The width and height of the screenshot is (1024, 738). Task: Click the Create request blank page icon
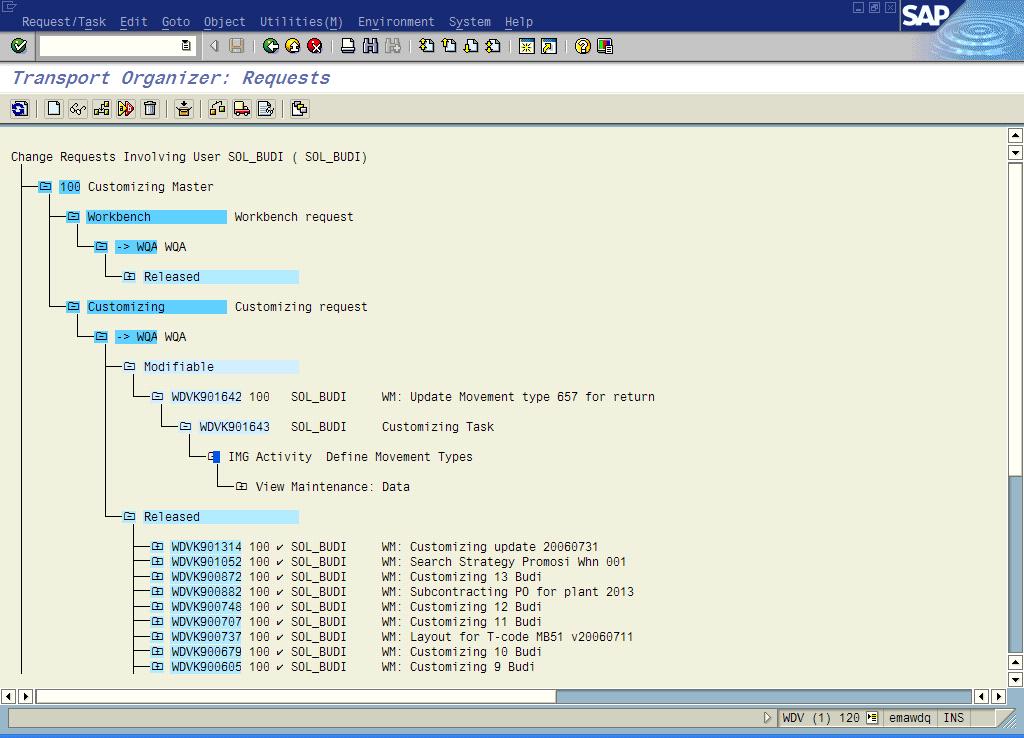coord(54,109)
